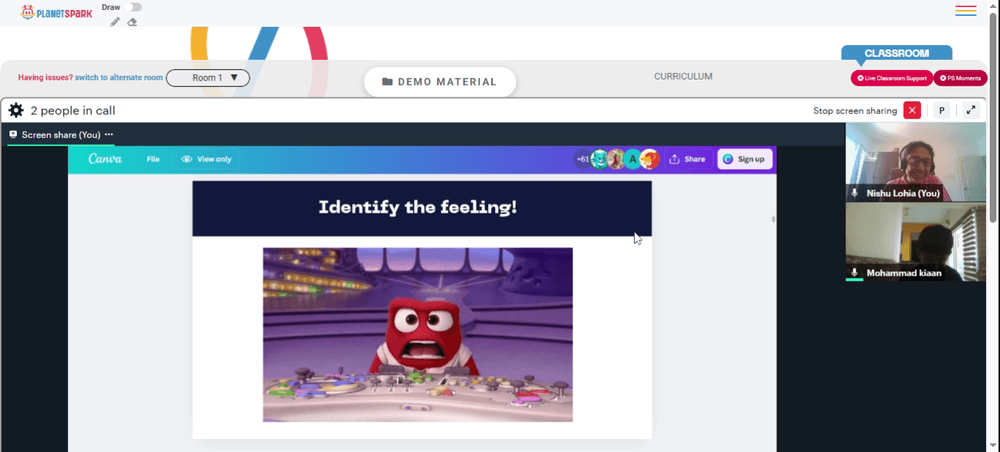Open the Canva File menu
The height and width of the screenshot is (452, 1000).
(x=153, y=159)
